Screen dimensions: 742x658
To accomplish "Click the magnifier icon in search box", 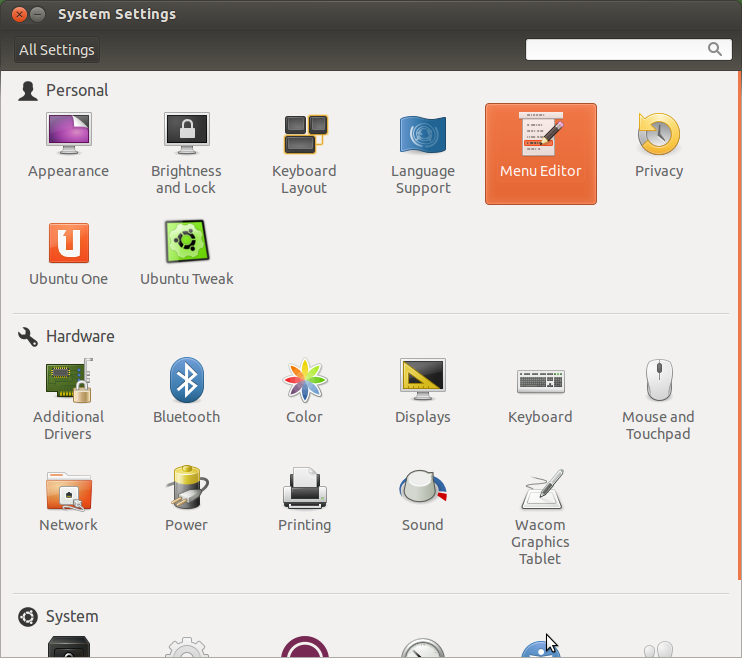I will 715,49.
